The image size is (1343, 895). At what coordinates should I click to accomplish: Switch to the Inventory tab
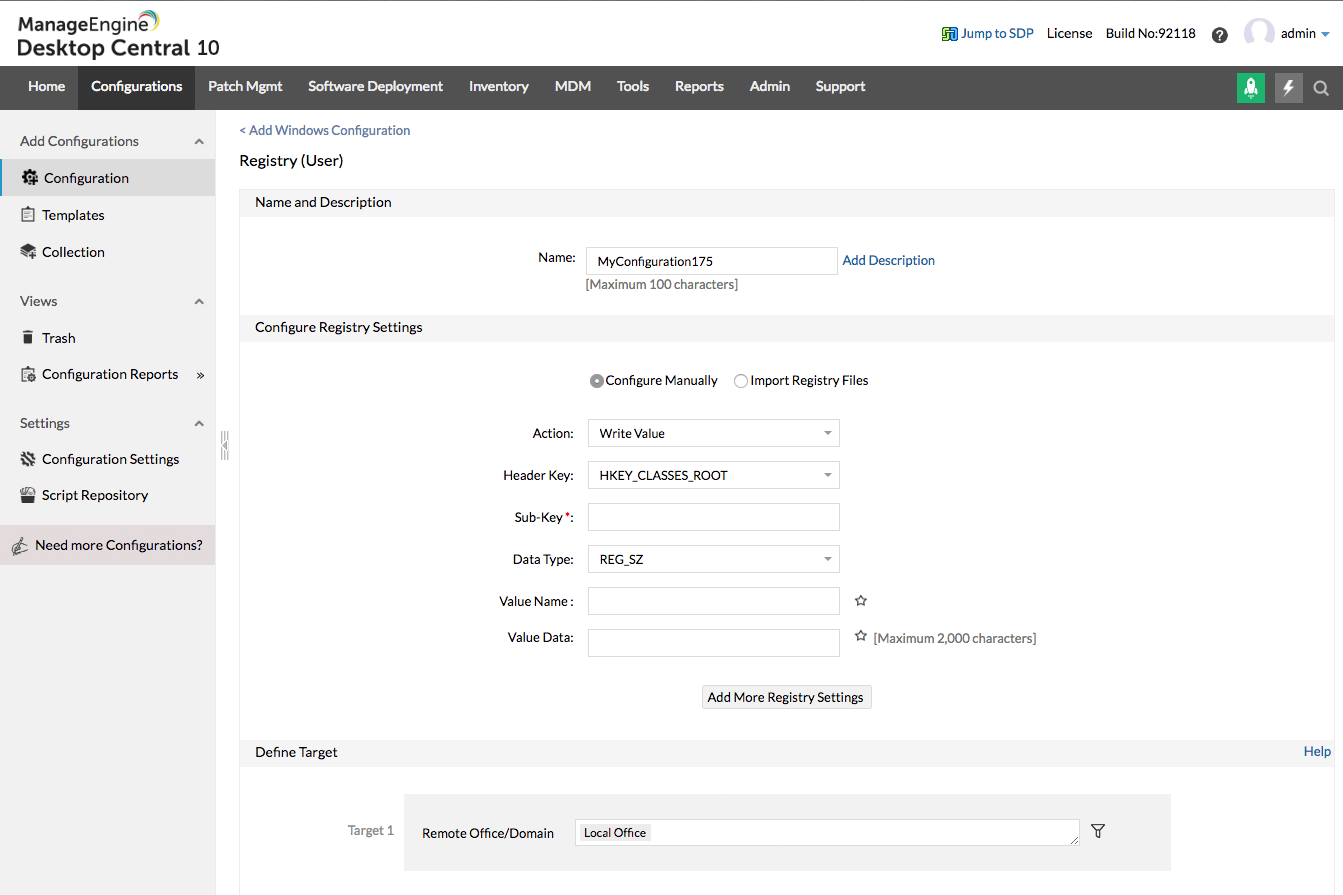[x=498, y=87]
